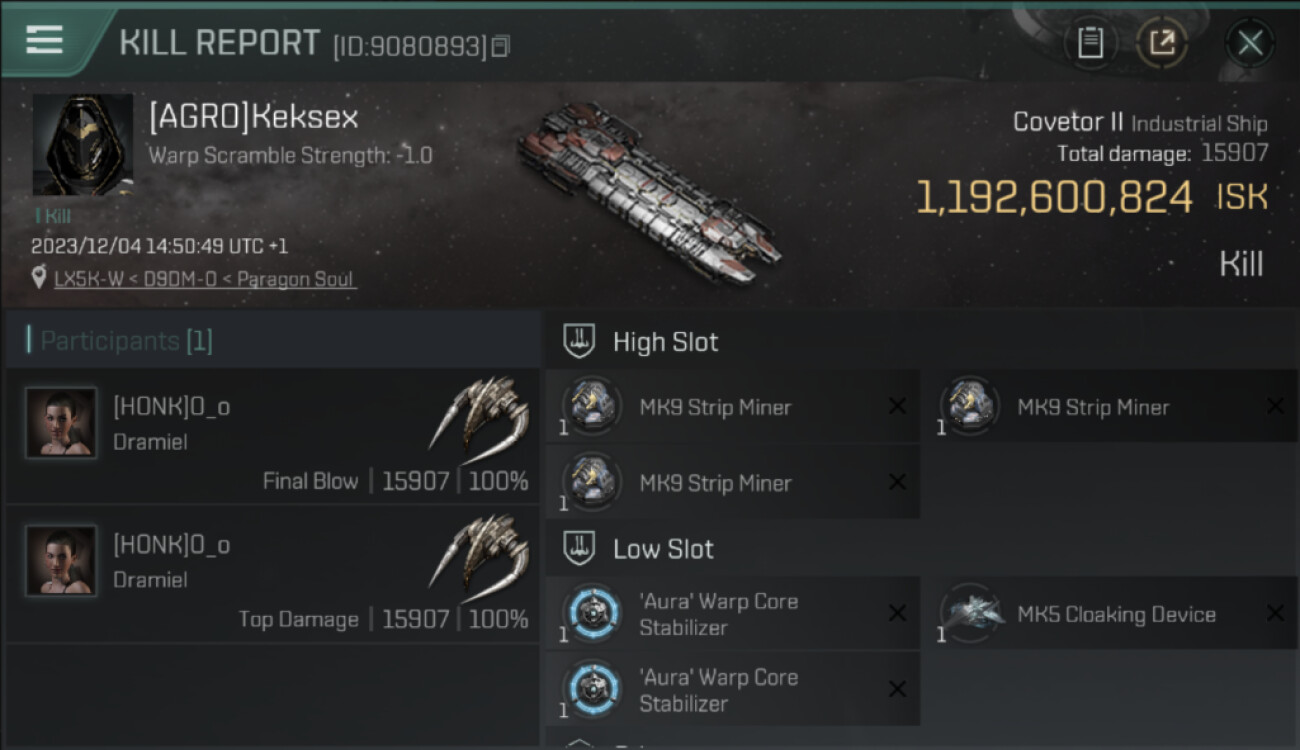Viewport: 1300px width, 750px height.
Task: Select the first 'Aura' Warp Core Stabilizer
Action: (x=732, y=613)
